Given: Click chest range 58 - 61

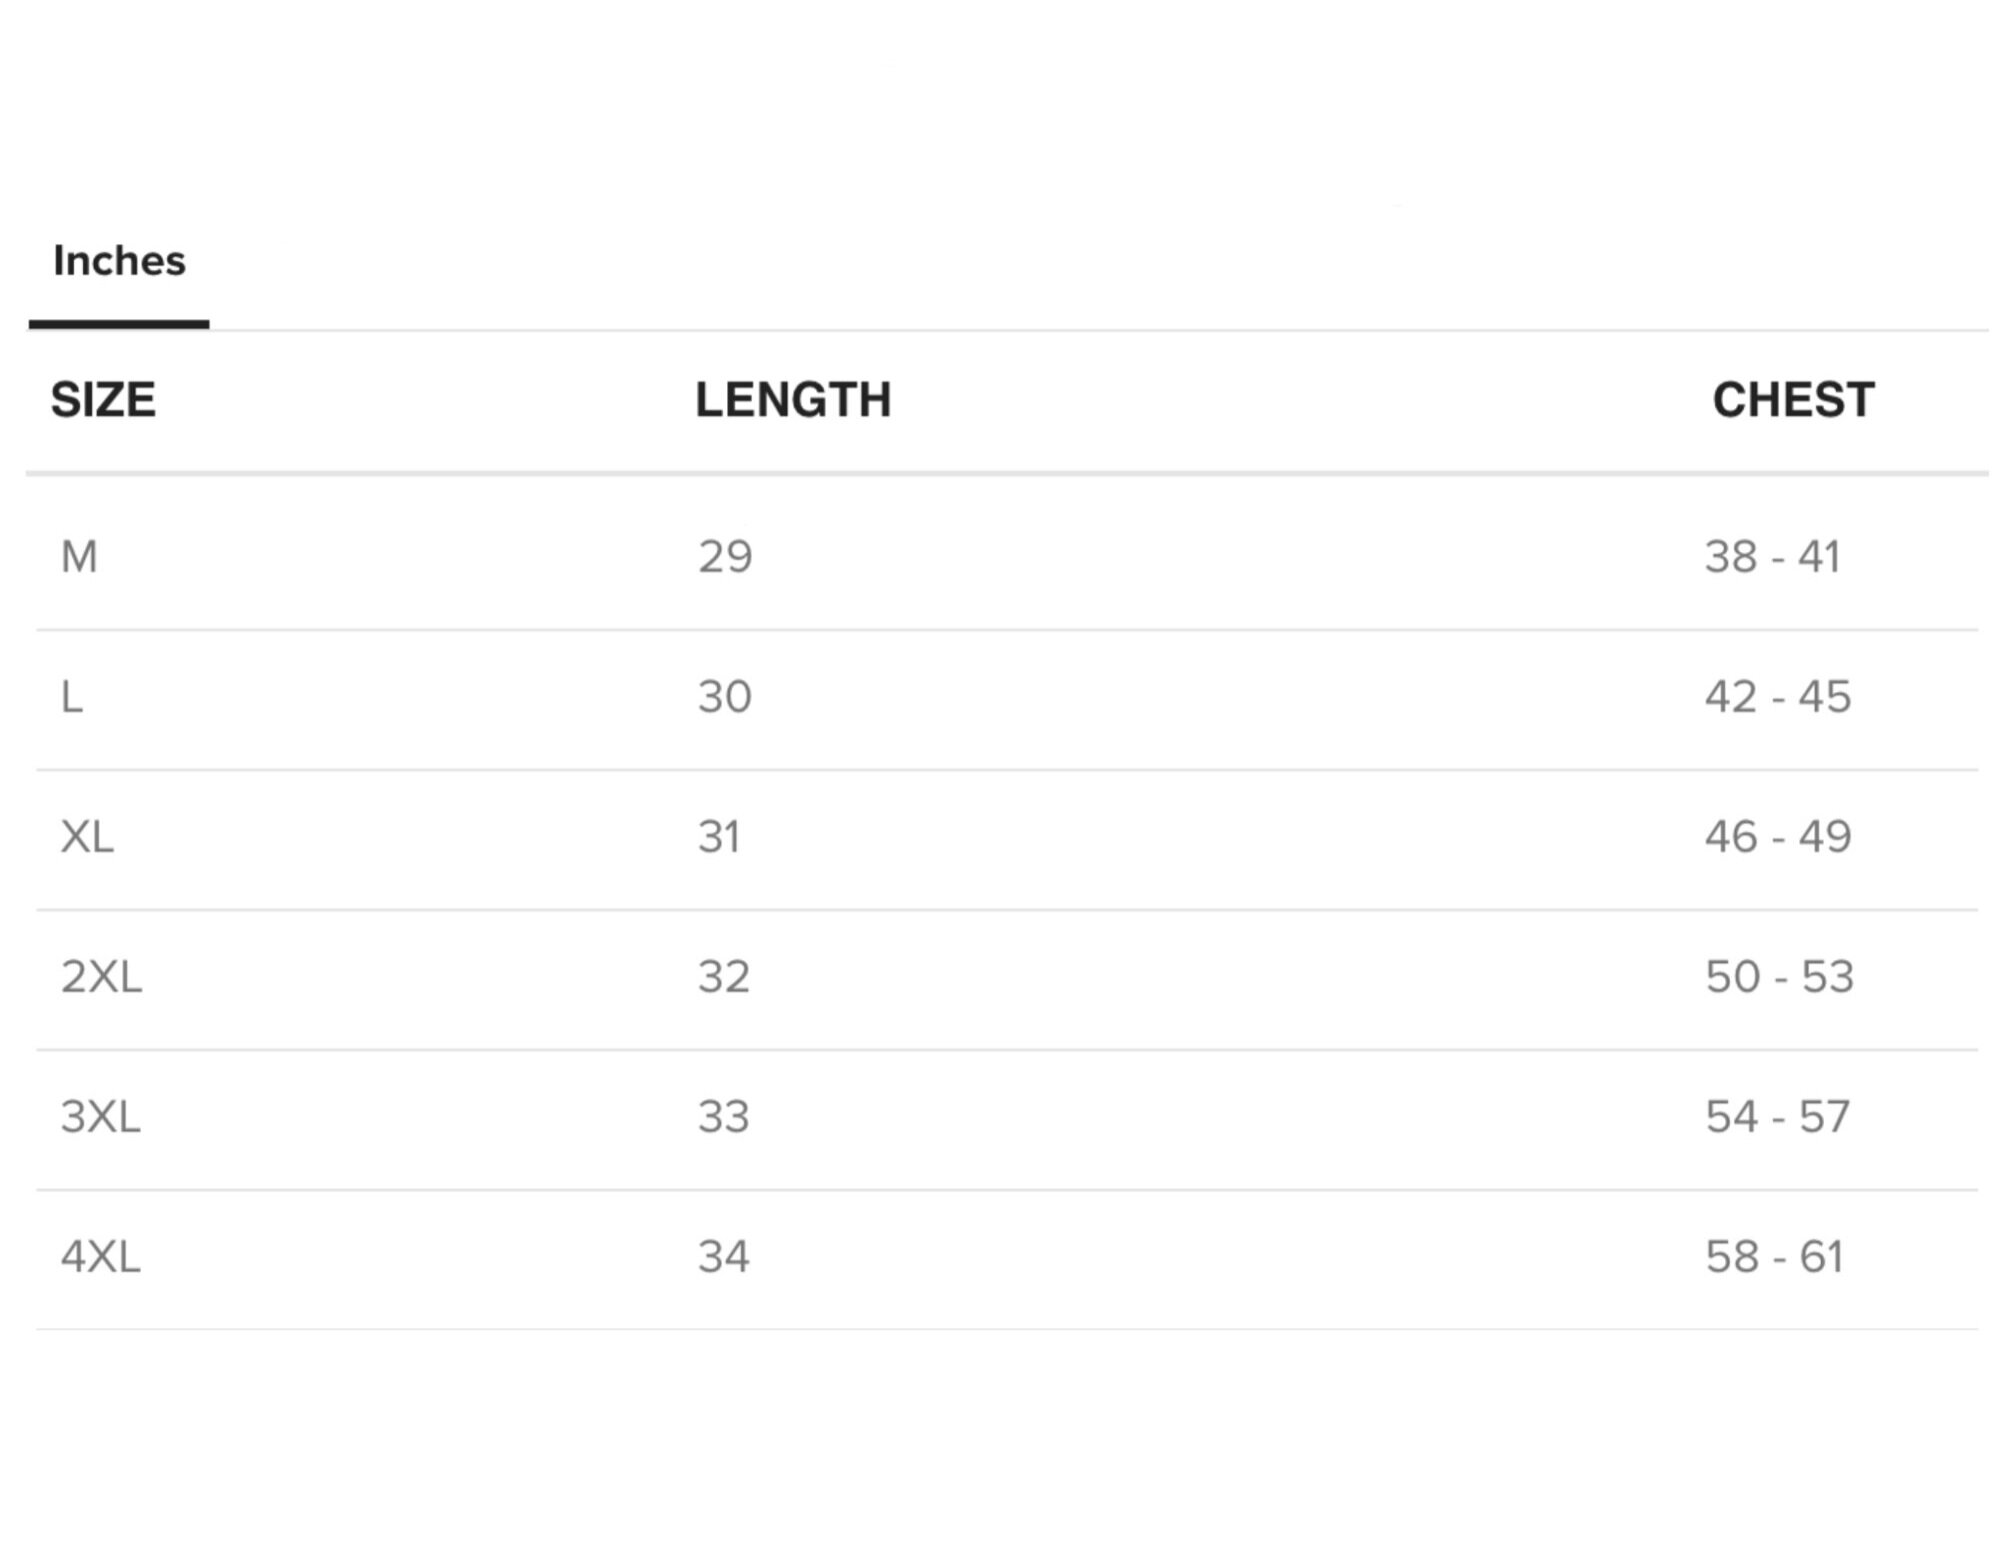Looking at the screenshot, I should 1774,1257.
